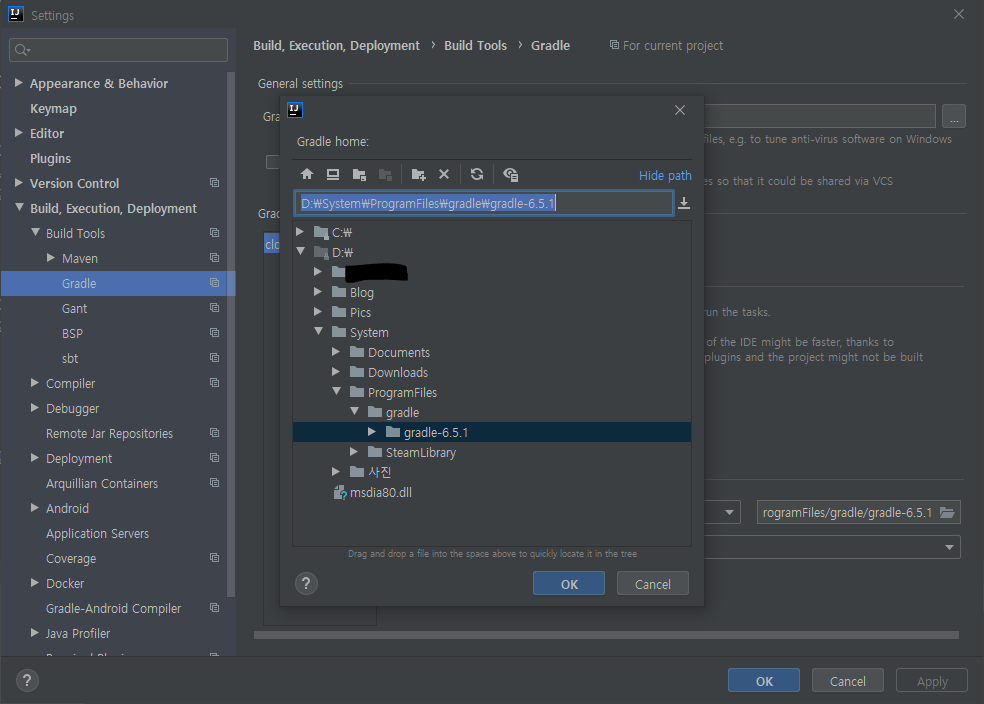The image size is (984, 704).
Task: Click the Desktop directory toolbar icon
Action: pyautogui.click(x=333, y=174)
